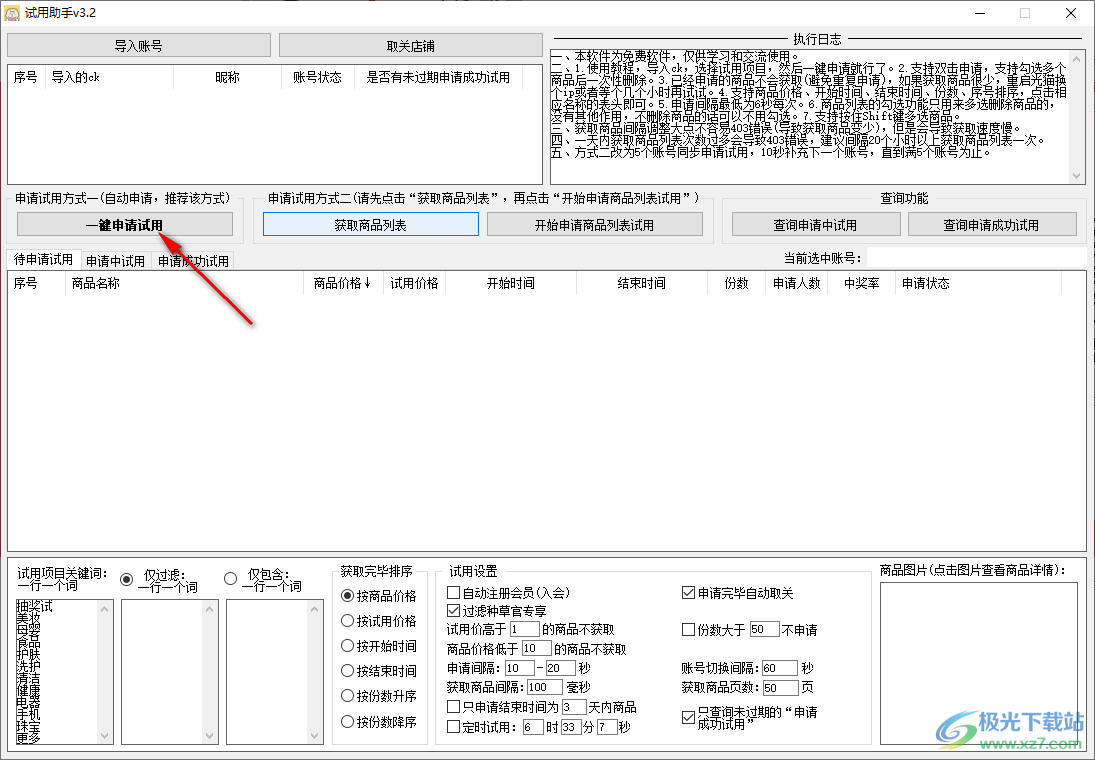Enable 自动注册会员(入会) checkbox

453,592
